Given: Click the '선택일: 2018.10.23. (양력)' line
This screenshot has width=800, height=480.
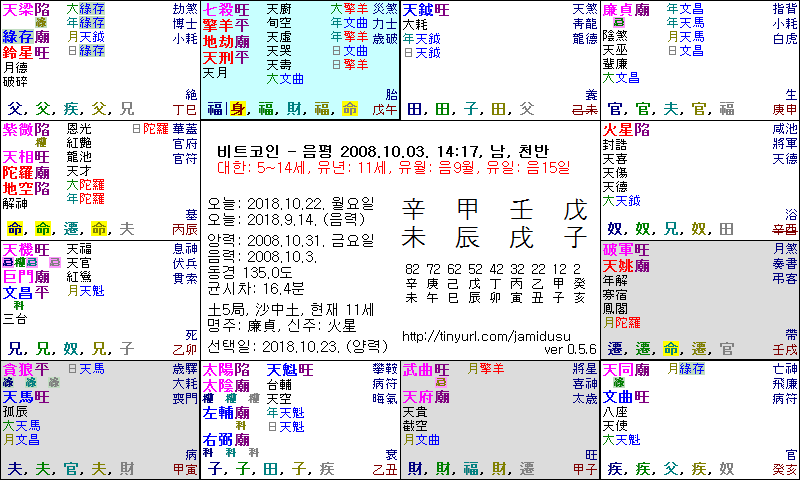Looking at the screenshot, I should 297,347.
